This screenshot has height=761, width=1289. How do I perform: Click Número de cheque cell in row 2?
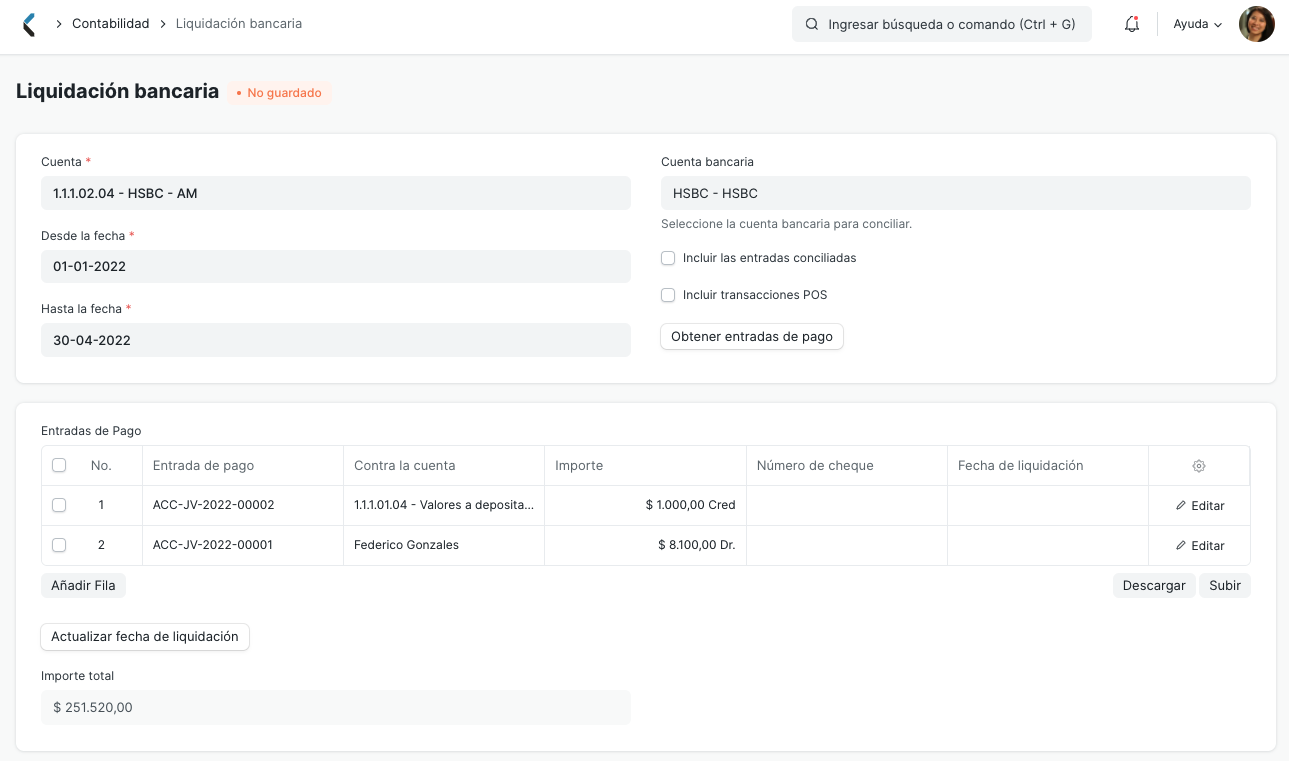(x=847, y=546)
